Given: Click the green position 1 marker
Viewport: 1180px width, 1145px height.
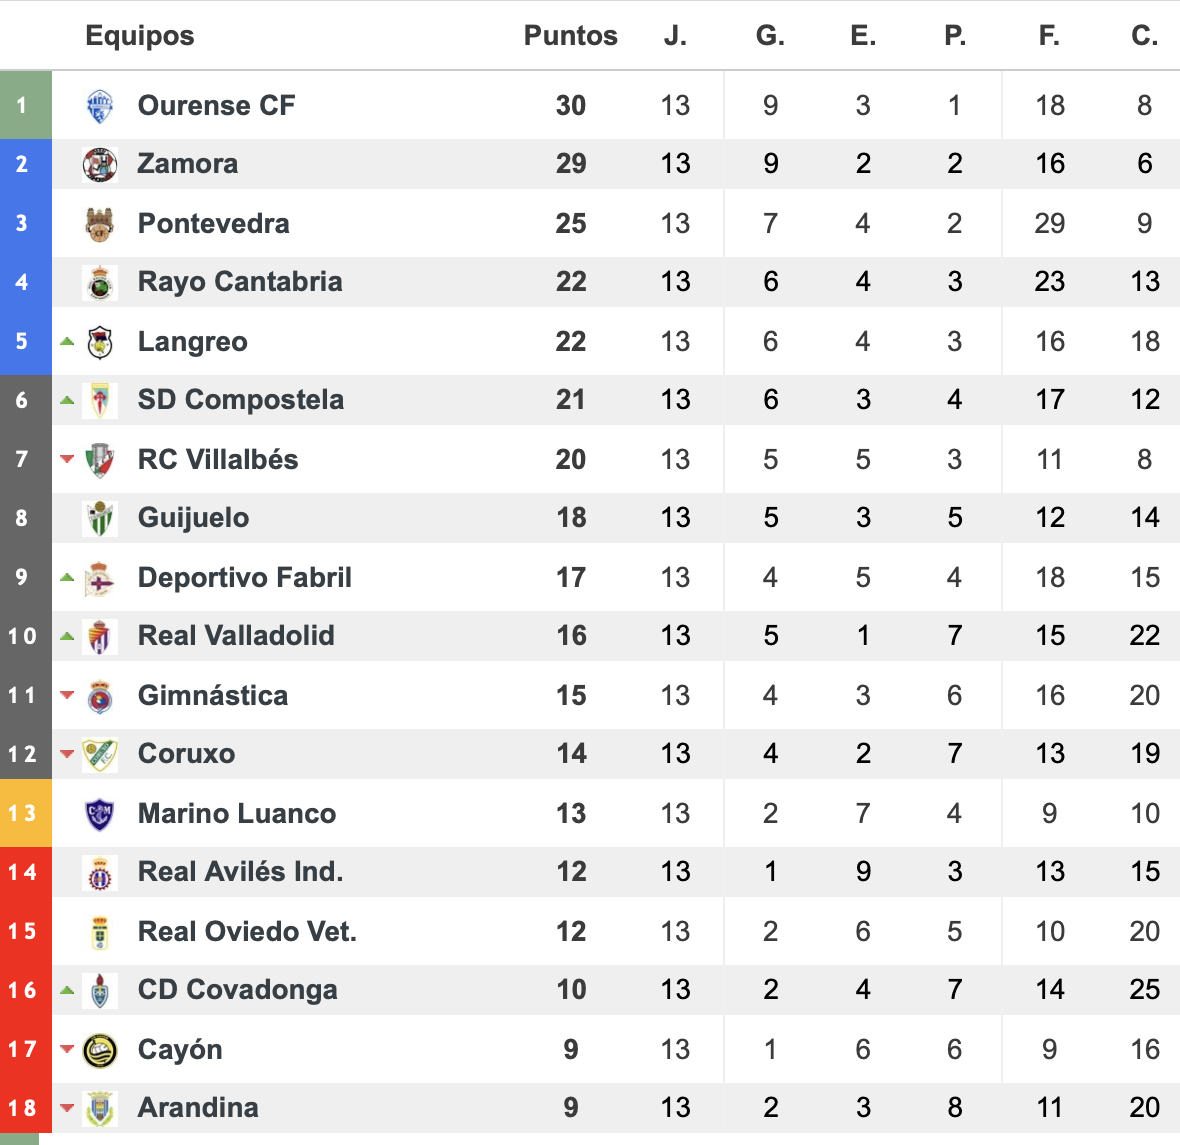Looking at the screenshot, I should 26,105.
